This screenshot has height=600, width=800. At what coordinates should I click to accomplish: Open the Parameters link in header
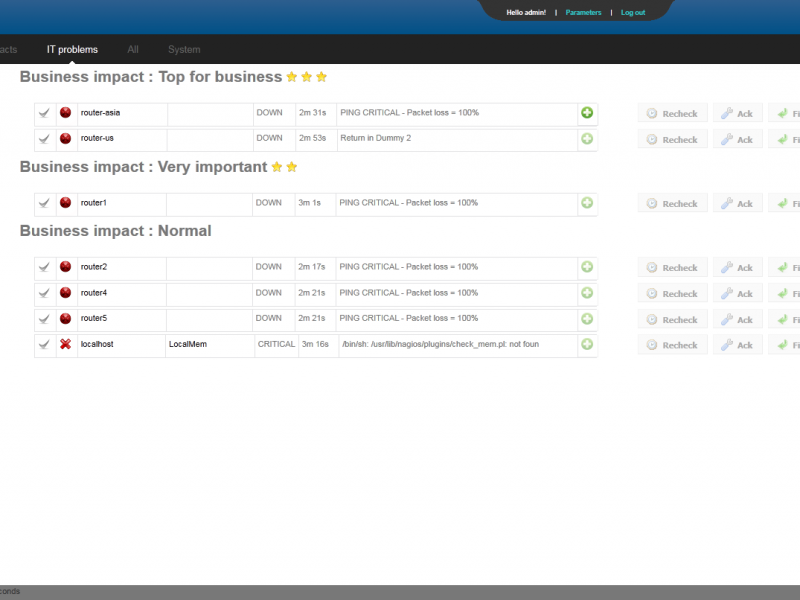click(583, 13)
